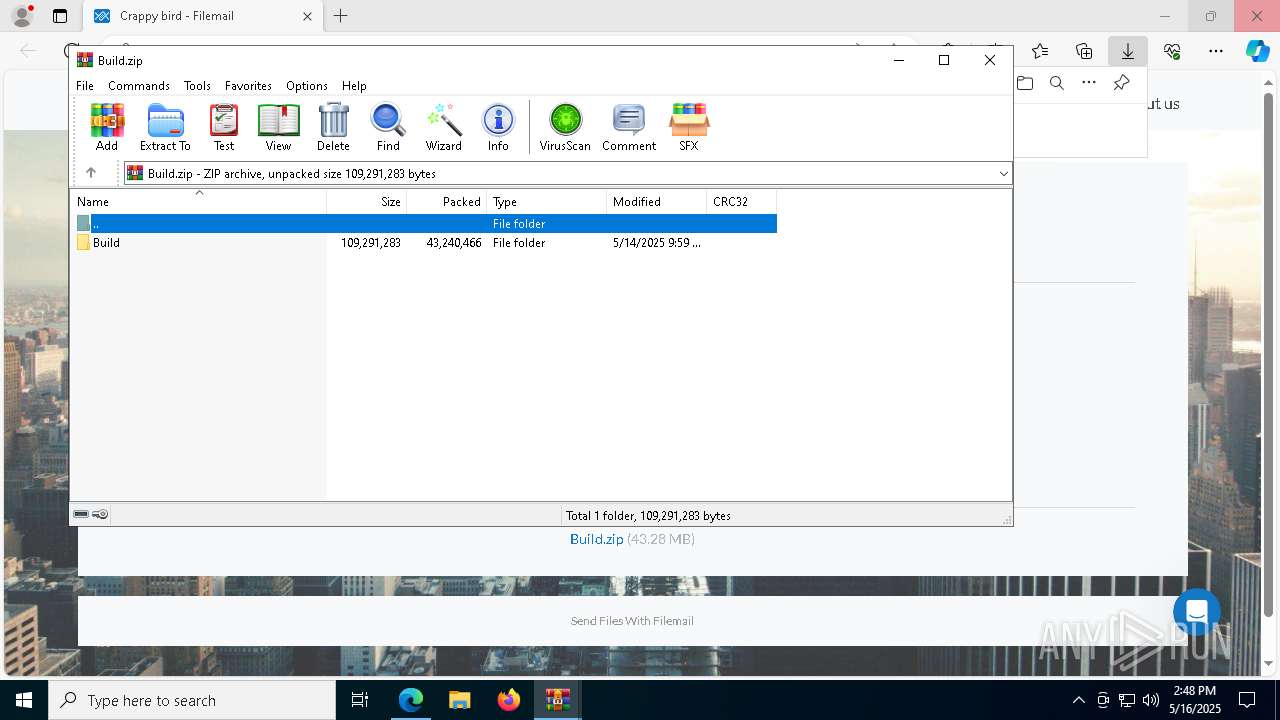Open Edge profile avatar

tap(22, 16)
